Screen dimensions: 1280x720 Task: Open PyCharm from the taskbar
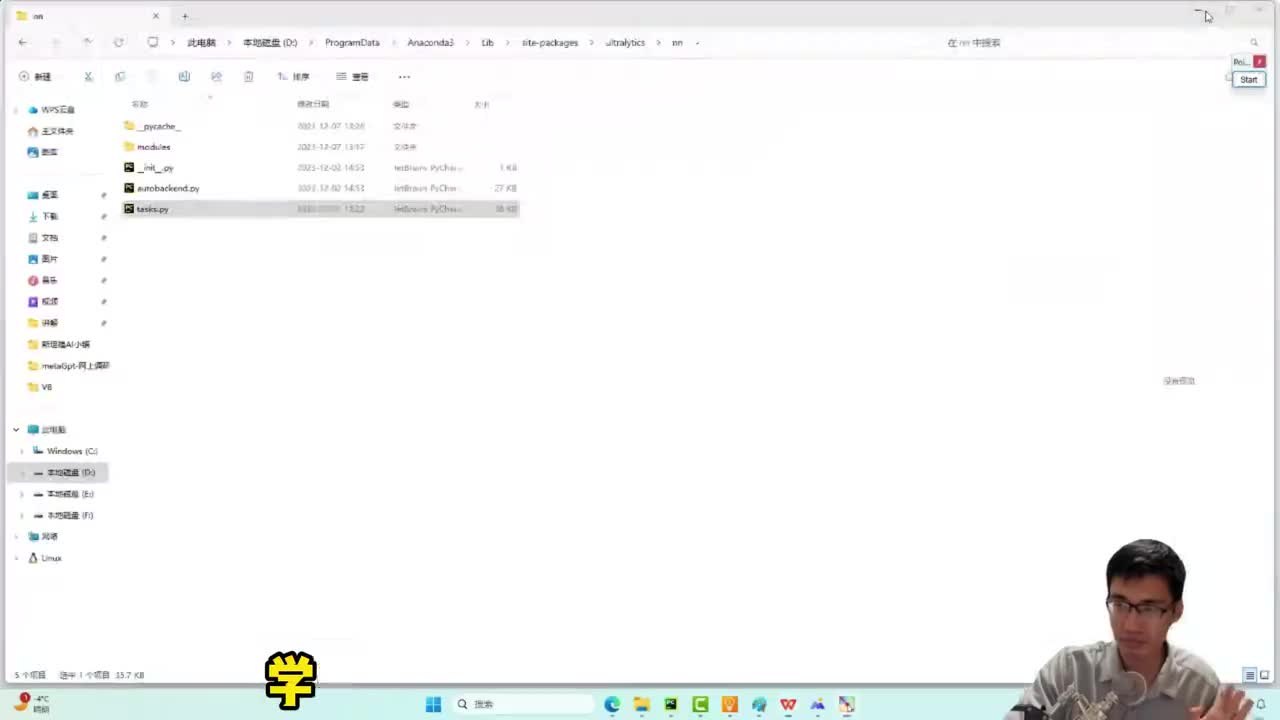670,704
